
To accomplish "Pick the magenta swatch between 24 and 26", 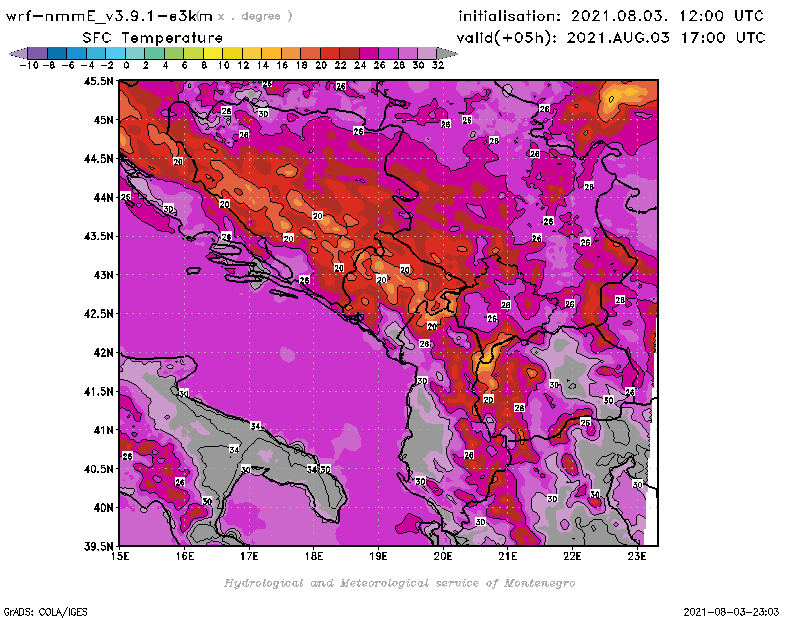I will 369,53.
